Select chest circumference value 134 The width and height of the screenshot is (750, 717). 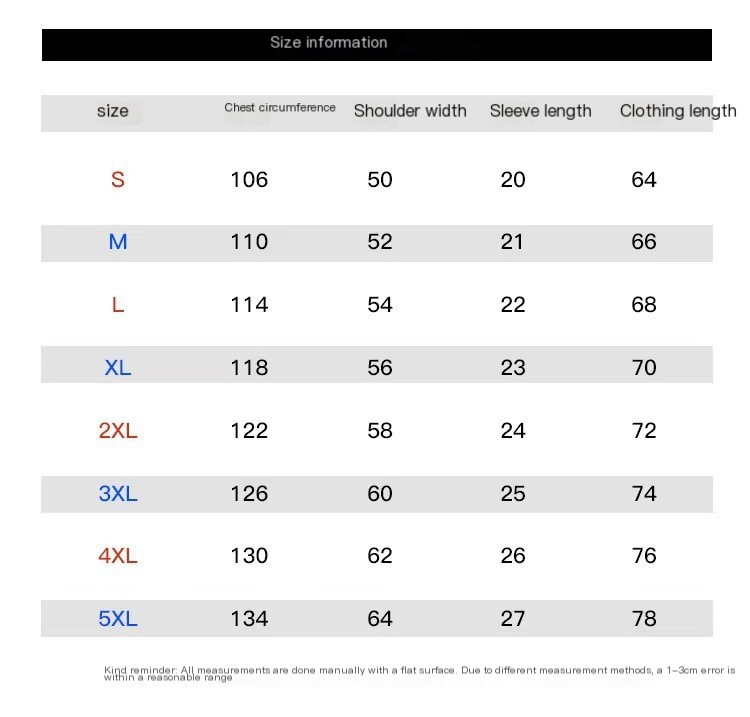(249, 619)
